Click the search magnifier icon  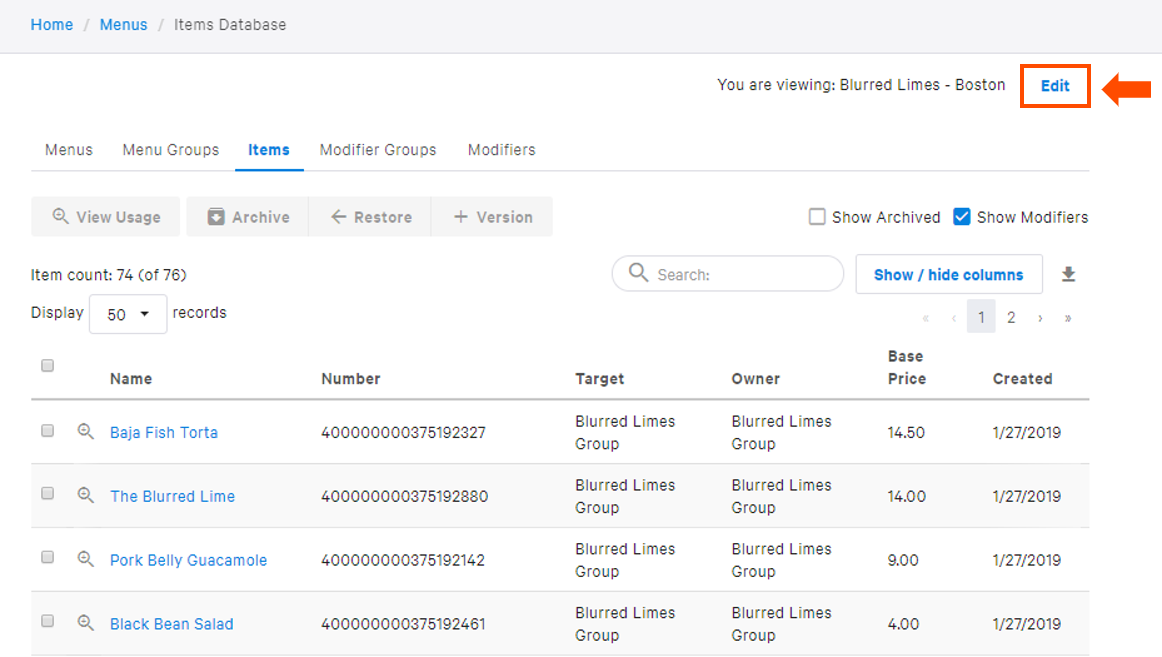click(640, 272)
